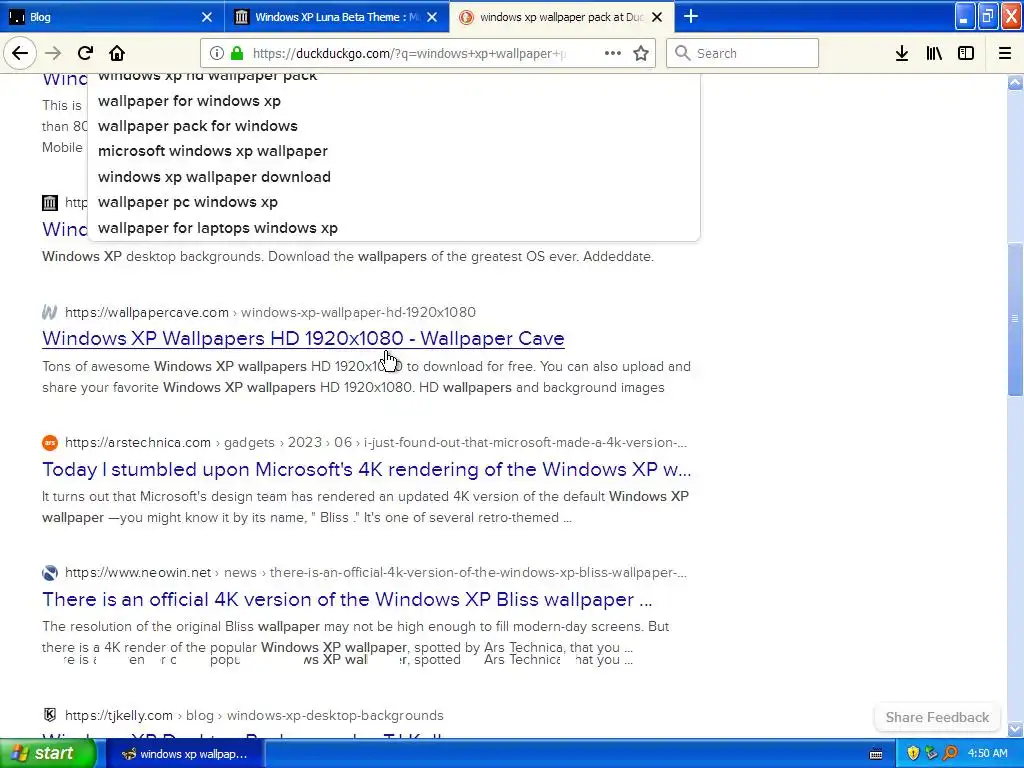Select the windows xp wallpaper pack tab
This screenshot has width=1024, height=768.
pyautogui.click(x=562, y=17)
